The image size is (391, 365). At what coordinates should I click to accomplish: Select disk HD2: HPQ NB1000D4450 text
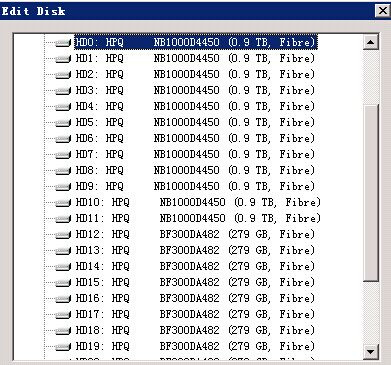pyautogui.click(x=195, y=74)
